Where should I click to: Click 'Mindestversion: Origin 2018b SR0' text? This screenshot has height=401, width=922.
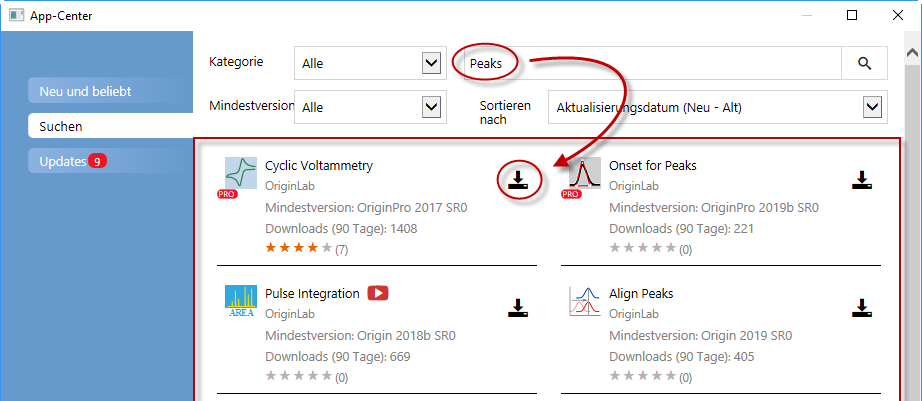360,336
